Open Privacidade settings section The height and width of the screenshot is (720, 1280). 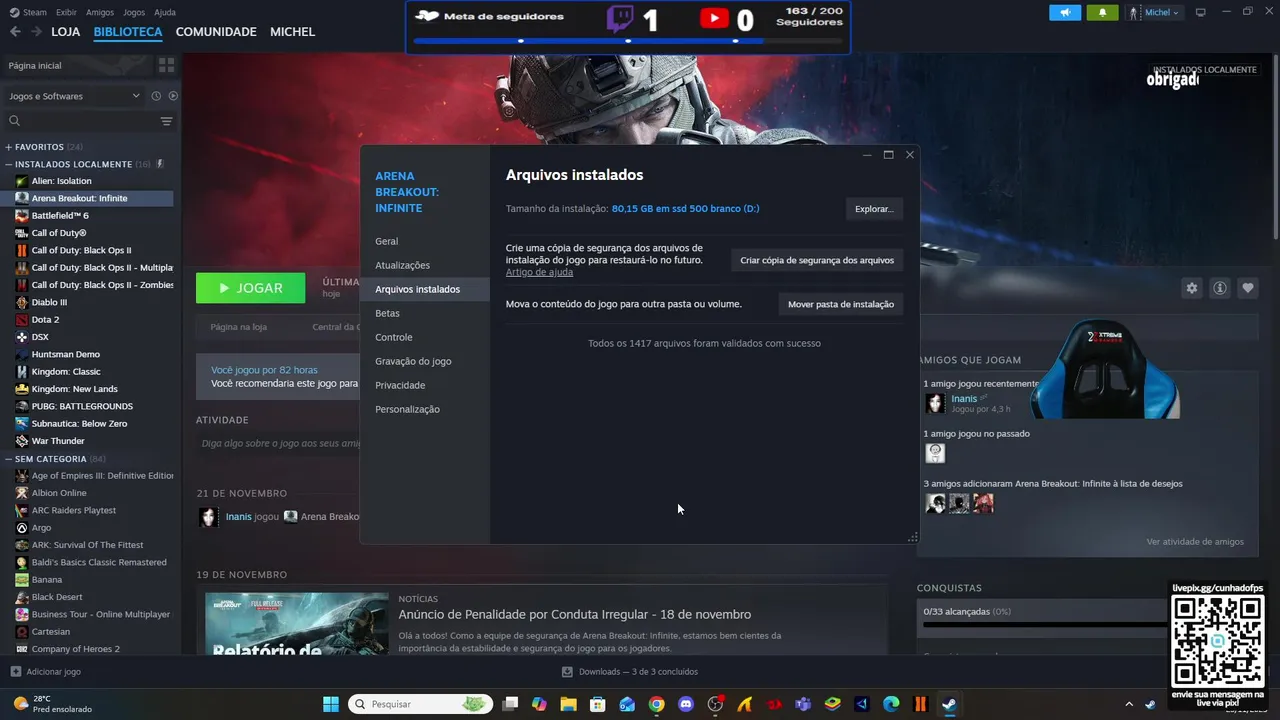[424, 385]
